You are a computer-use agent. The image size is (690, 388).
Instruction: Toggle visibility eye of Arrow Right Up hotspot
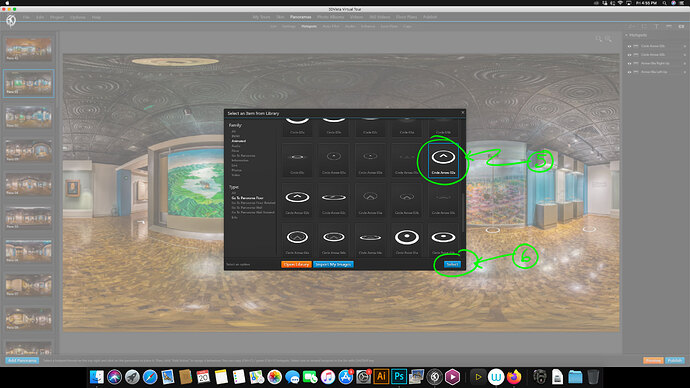(629, 63)
